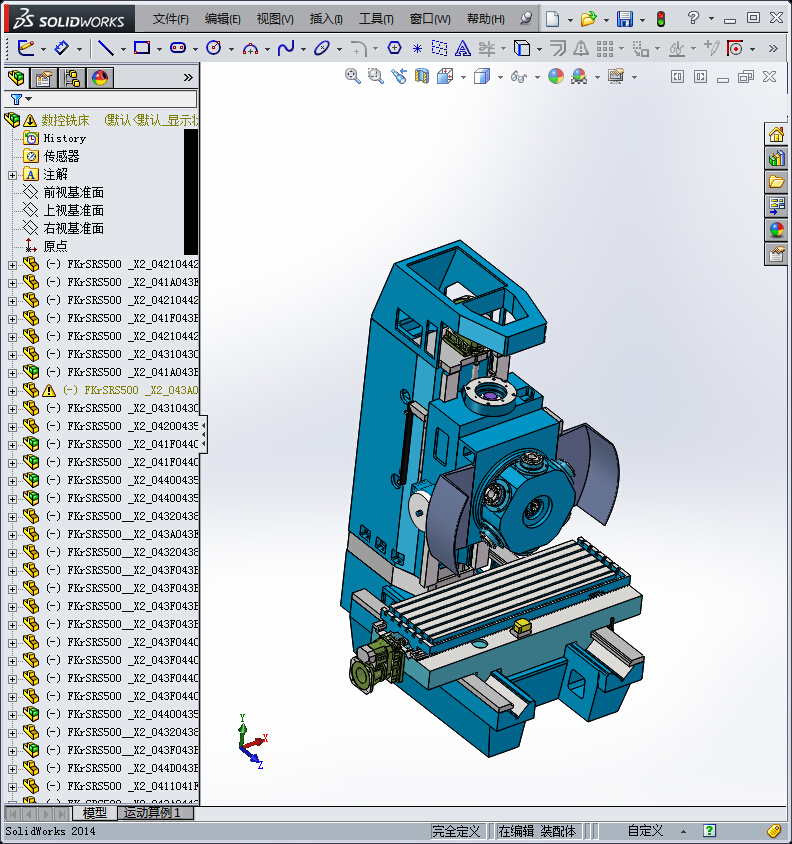This screenshot has height=844, width=792.
Task: Open the DisplayManager tab
Action: tap(100, 78)
